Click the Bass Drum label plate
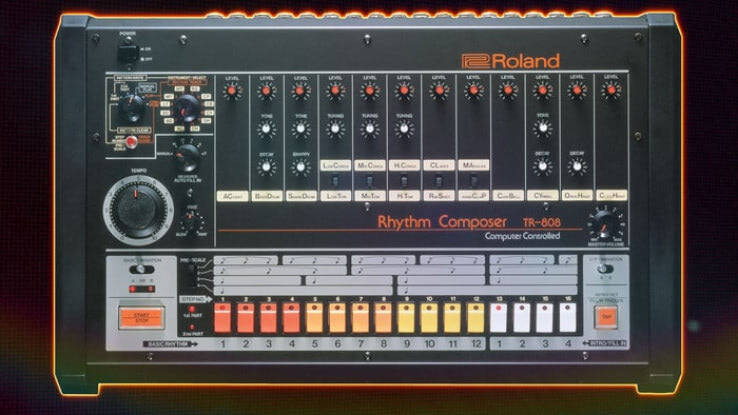The height and width of the screenshot is (415, 738). [x=266, y=196]
